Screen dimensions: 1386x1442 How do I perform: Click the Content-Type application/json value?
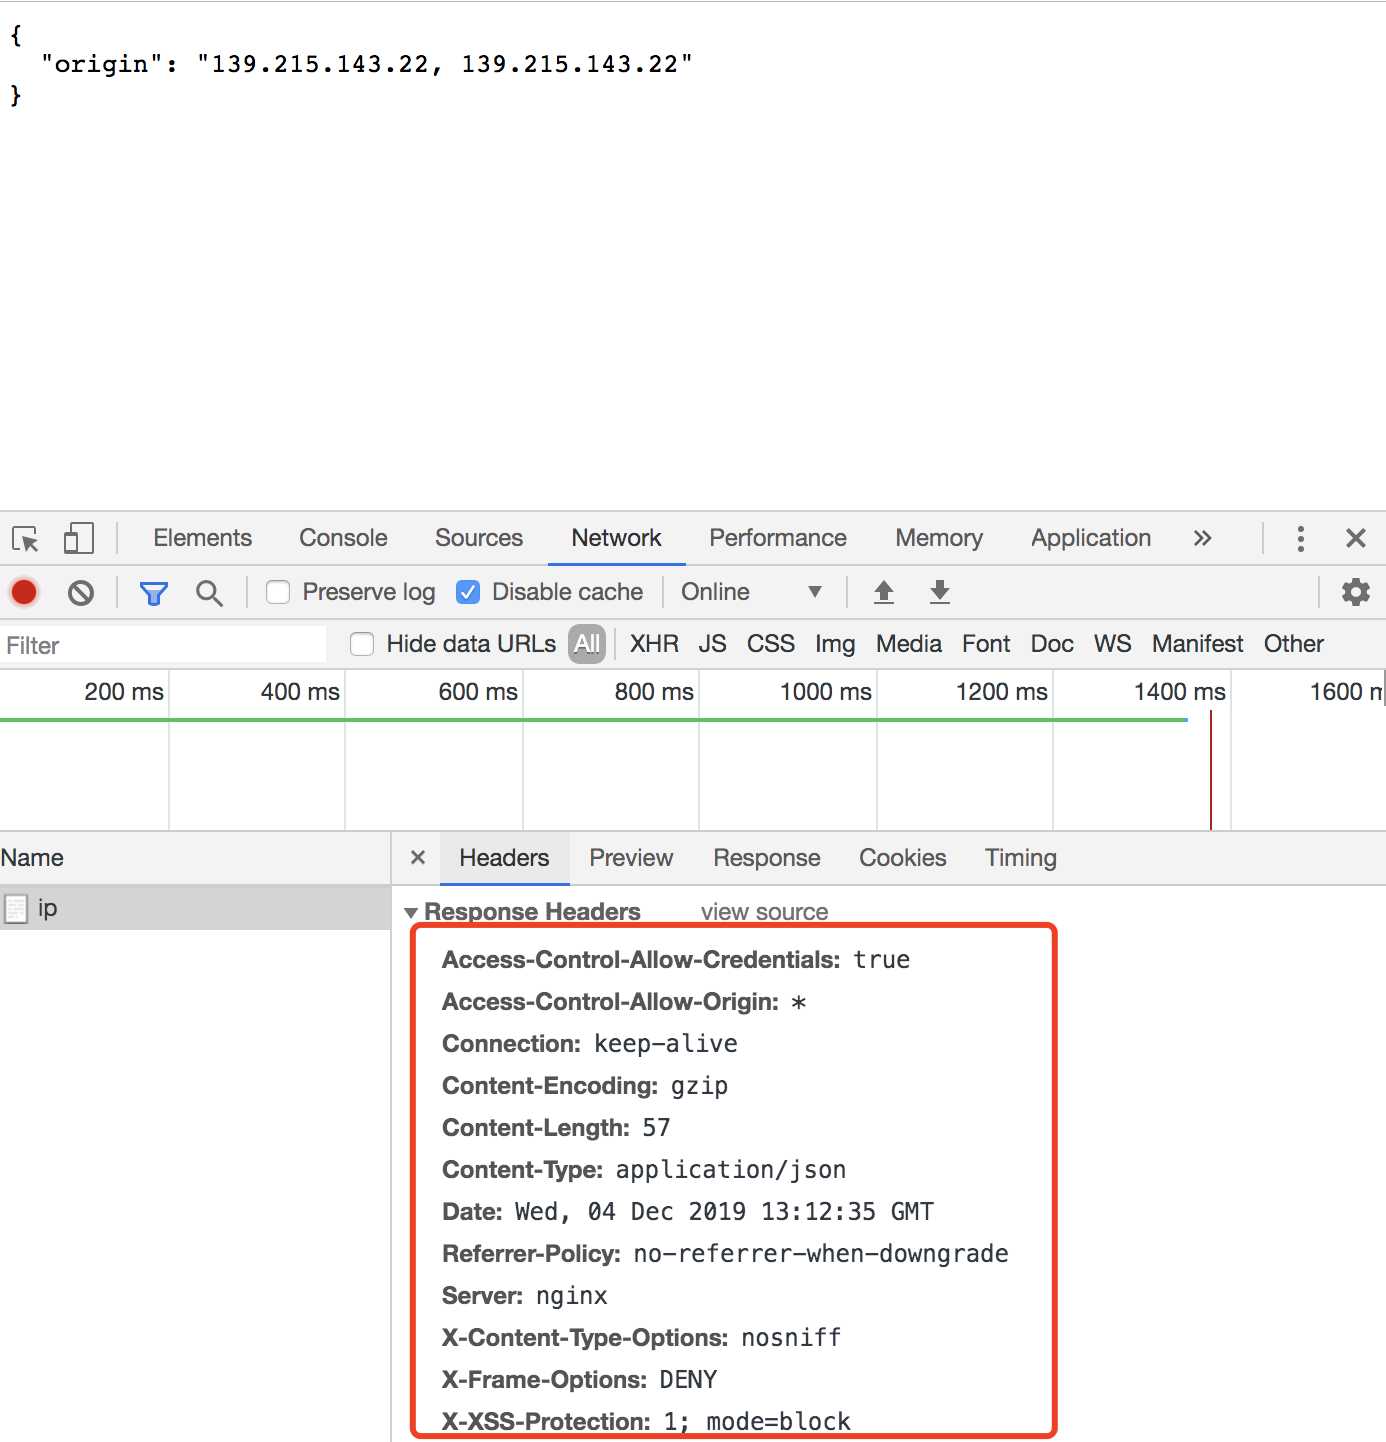pos(731,1170)
